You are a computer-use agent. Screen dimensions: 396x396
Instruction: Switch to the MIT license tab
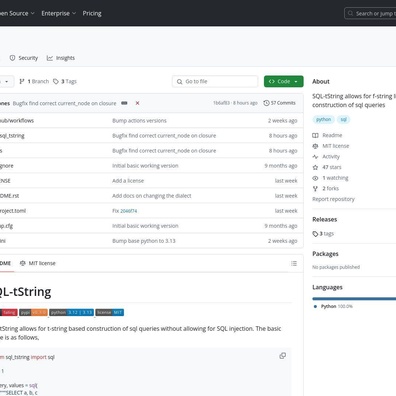38,263
